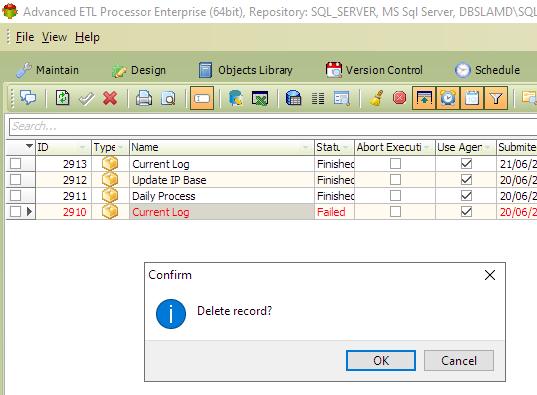537x395 pixels.
Task: Open print preview magnifier icon
Action: click(x=168, y=99)
